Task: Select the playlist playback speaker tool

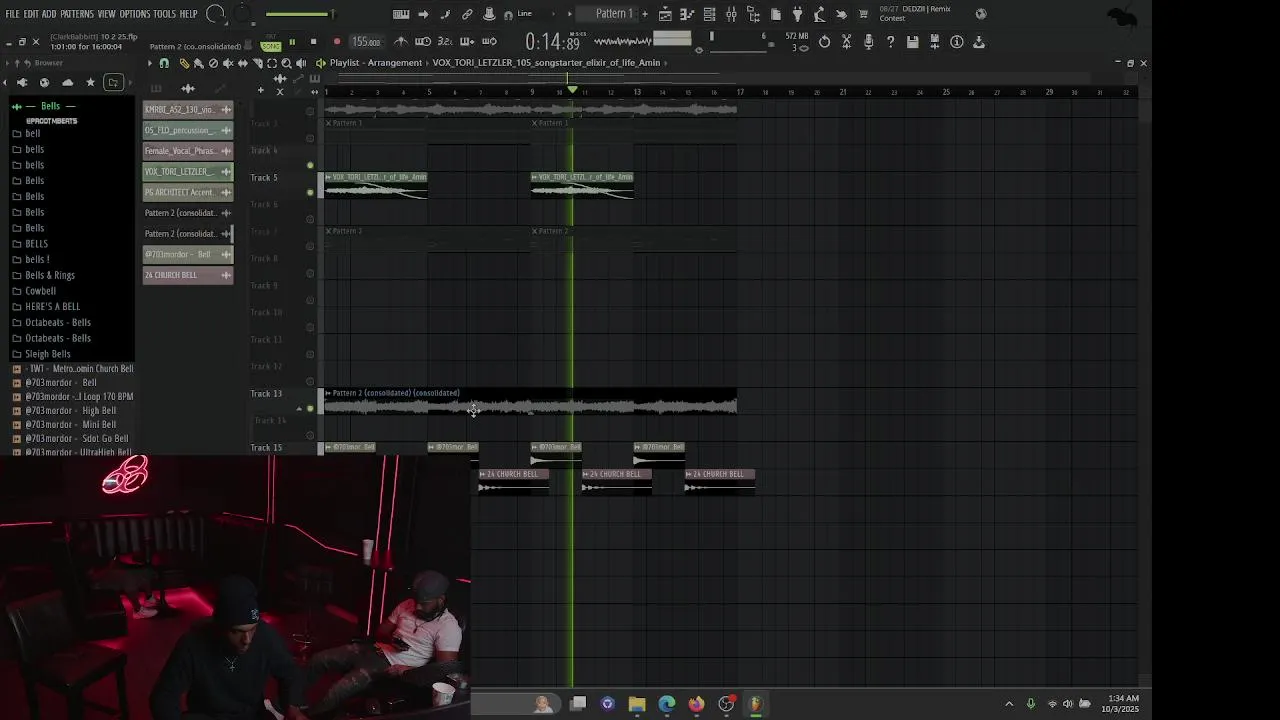Action: coord(301,63)
